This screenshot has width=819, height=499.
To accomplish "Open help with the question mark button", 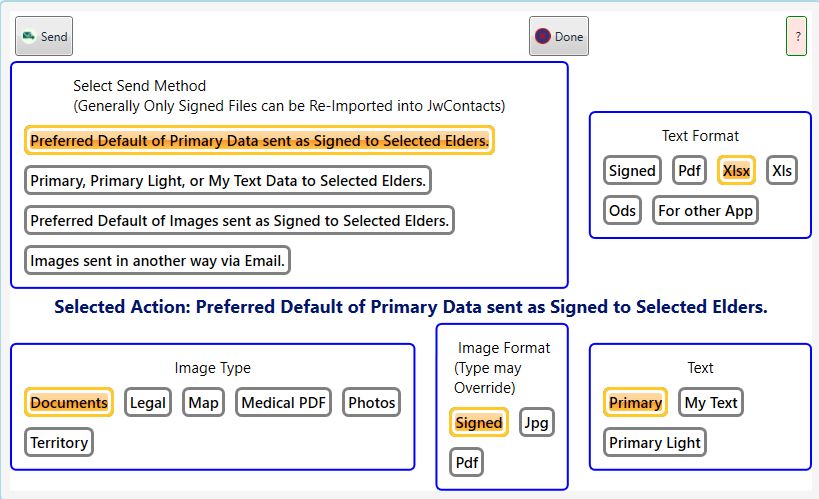I will tap(796, 37).
